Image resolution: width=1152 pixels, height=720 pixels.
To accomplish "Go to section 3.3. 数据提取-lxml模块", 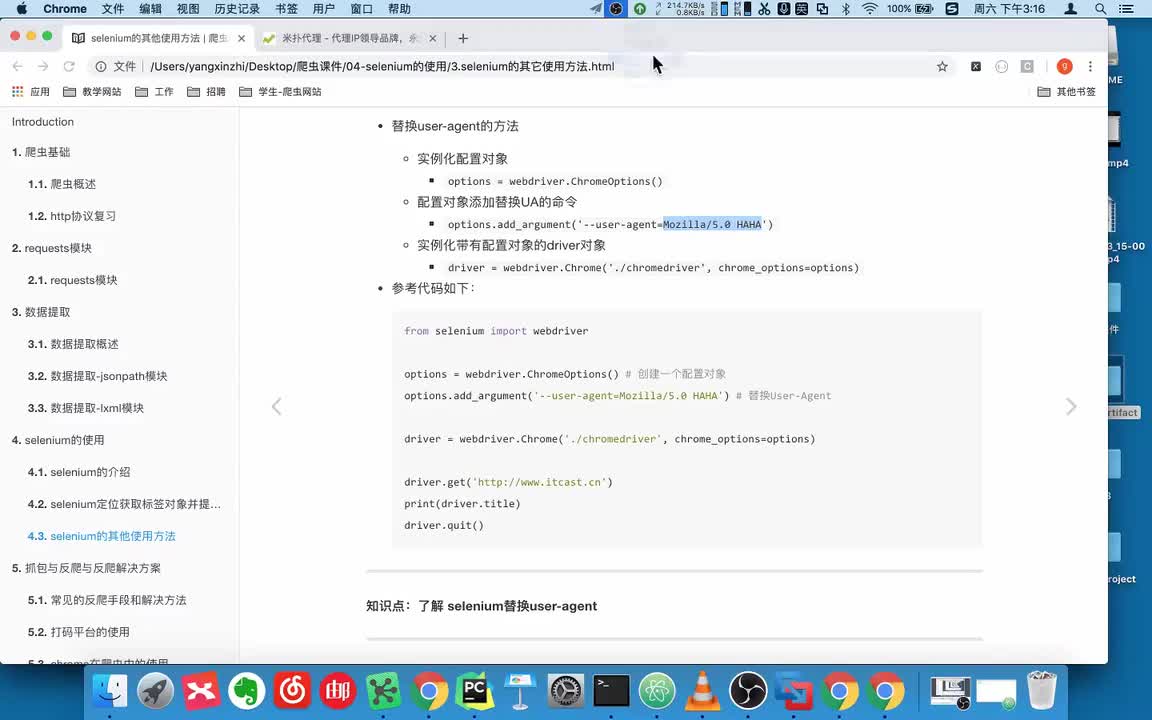I will 86,408.
